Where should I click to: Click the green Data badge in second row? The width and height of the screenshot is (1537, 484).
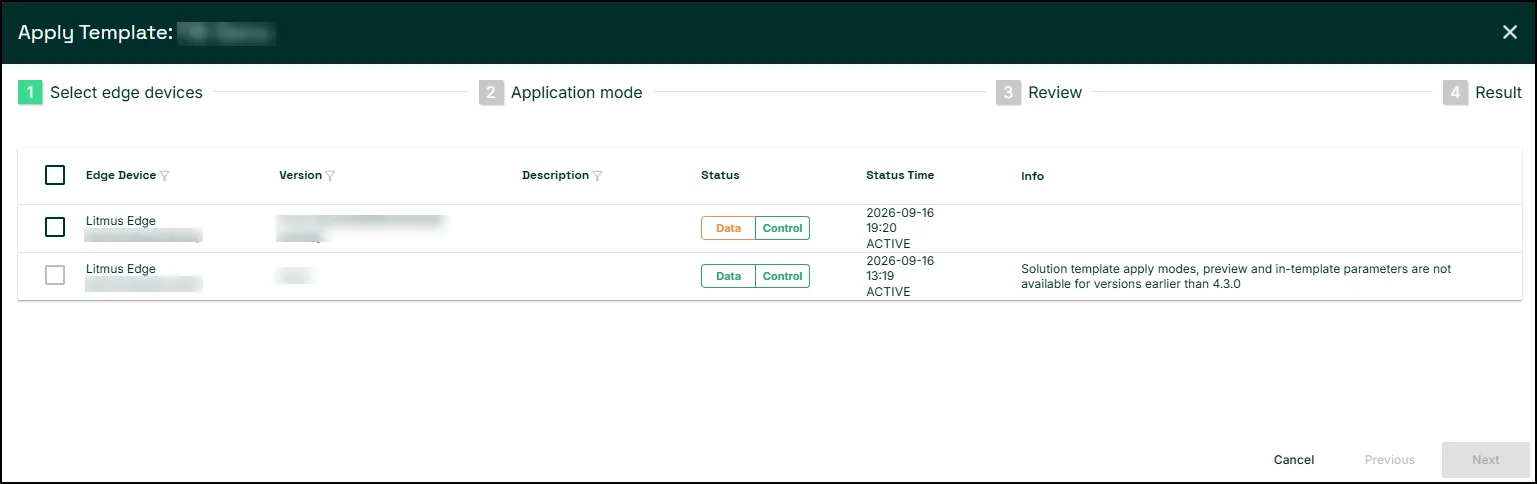pos(728,276)
